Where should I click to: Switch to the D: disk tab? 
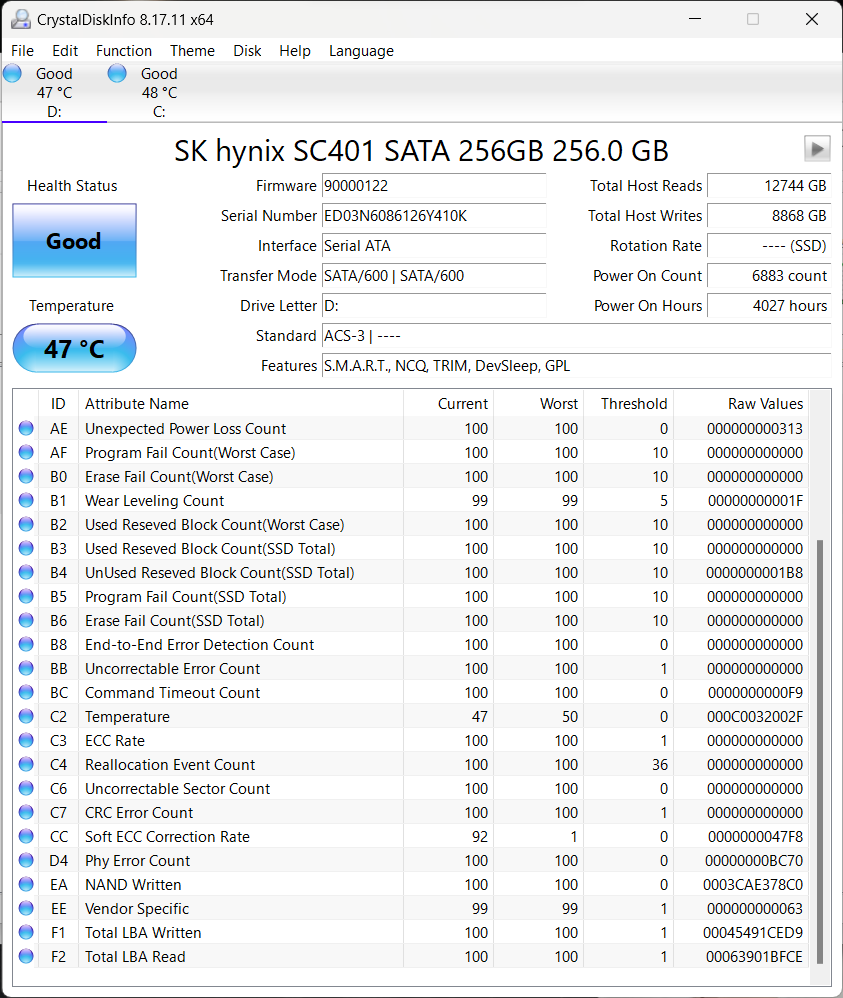tap(54, 93)
